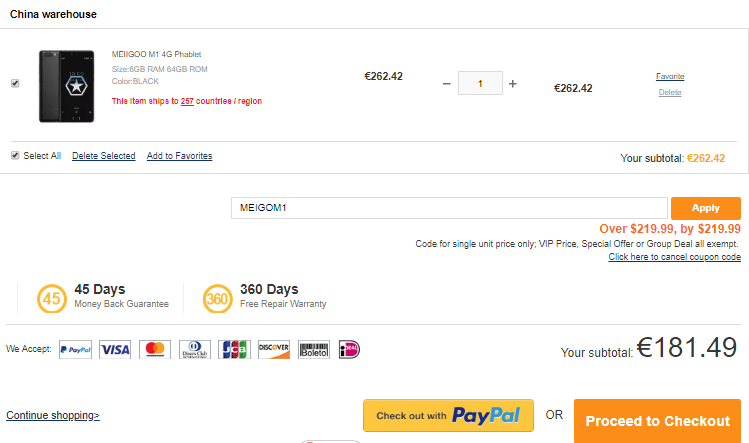The height and width of the screenshot is (443, 749).
Task: Click the Delete Selected link
Action: (x=104, y=156)
